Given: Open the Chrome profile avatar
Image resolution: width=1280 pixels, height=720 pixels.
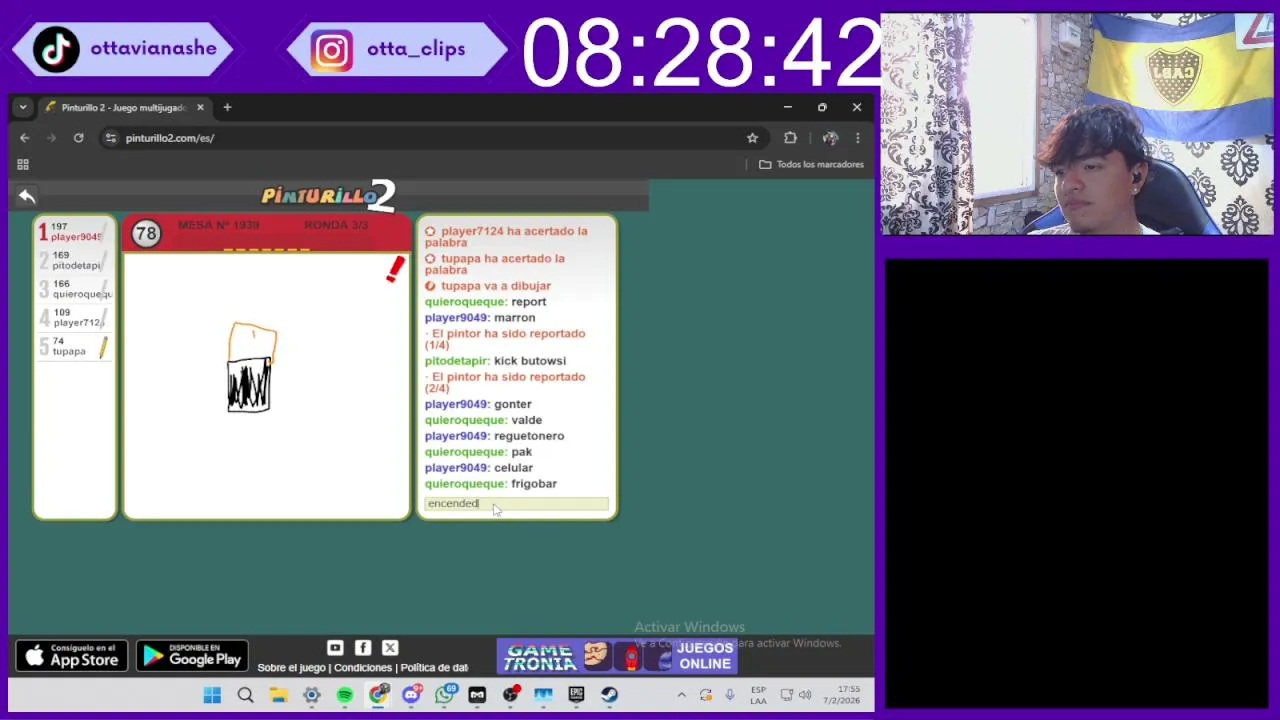Looking at the screenshot, I should [x=830, y=138].
